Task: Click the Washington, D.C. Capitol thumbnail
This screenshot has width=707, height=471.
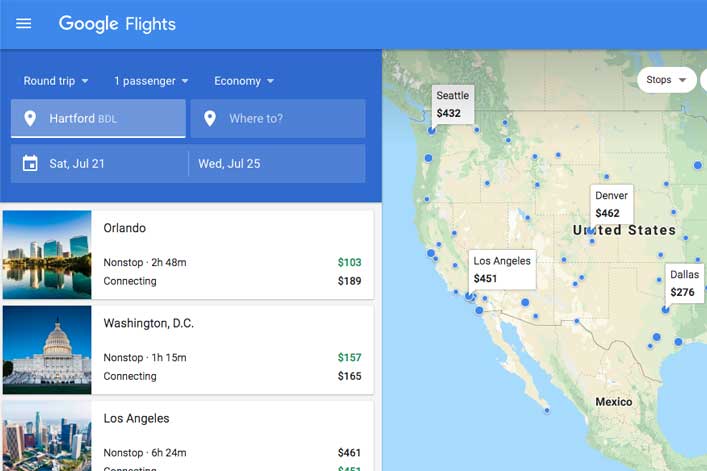Action: 47,350
